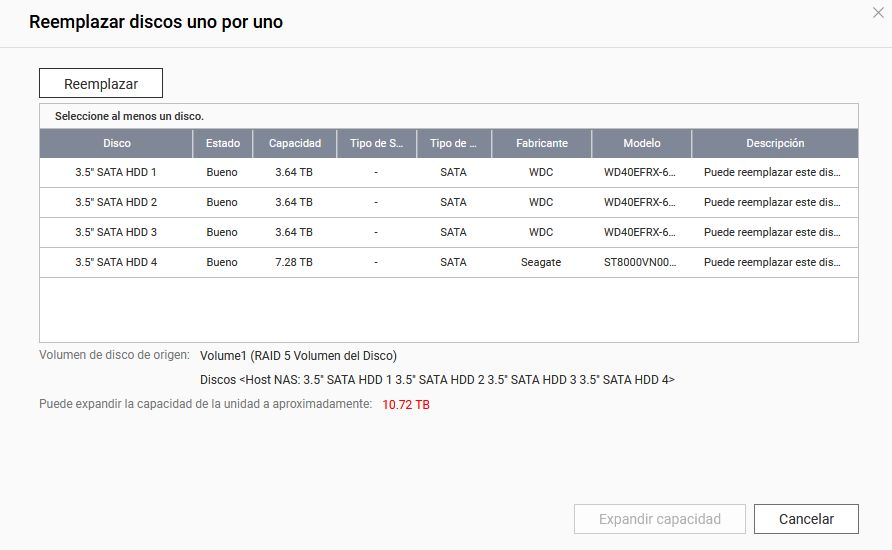Choose the 3.5" SATA HDD 3 disk name
The height and width of the screenshot is (550, 892).
pyautogui.click(x=116, y=233)
